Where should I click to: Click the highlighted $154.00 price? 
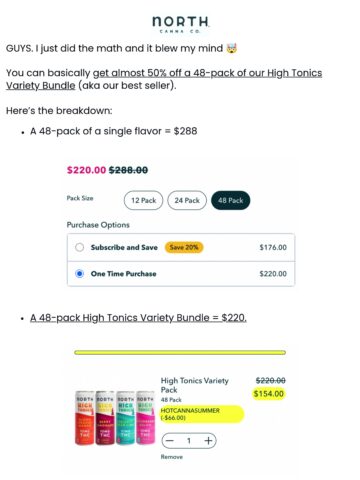pos(269,394)
